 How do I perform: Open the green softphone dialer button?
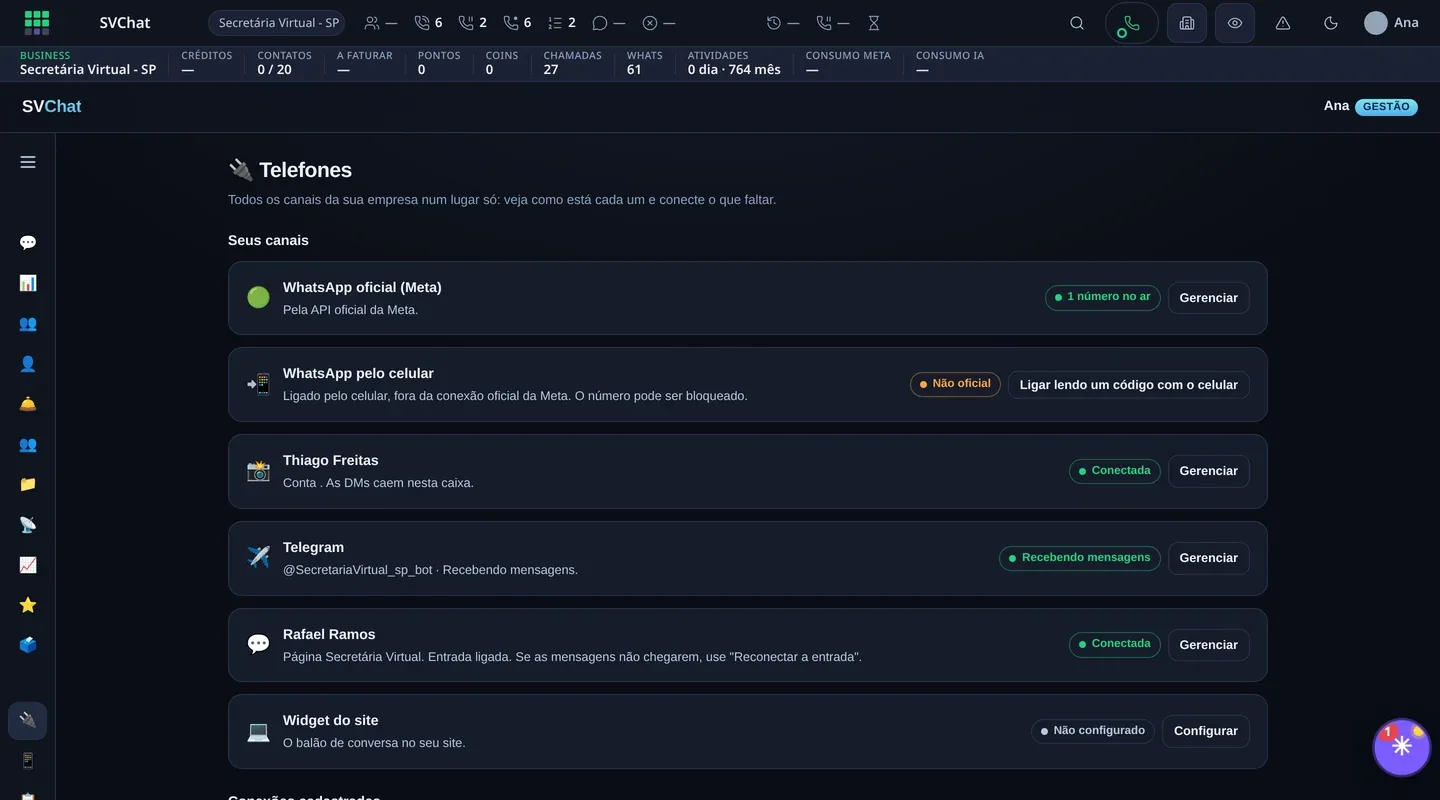pyautogui.click(x=1132, y=23)
